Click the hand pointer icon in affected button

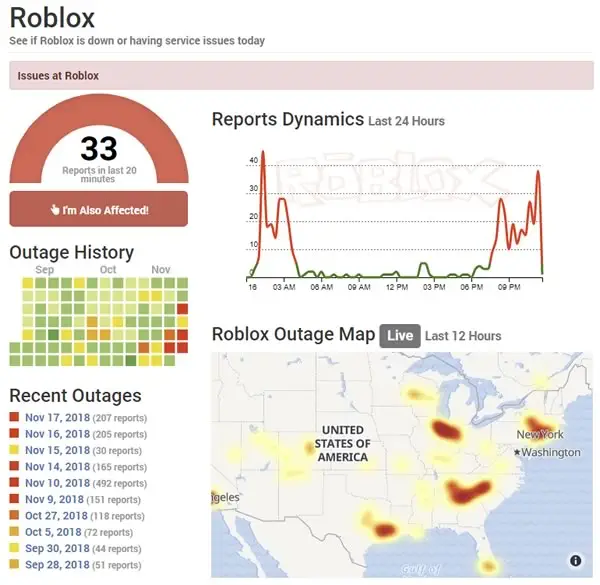click(x=55, y=210)
